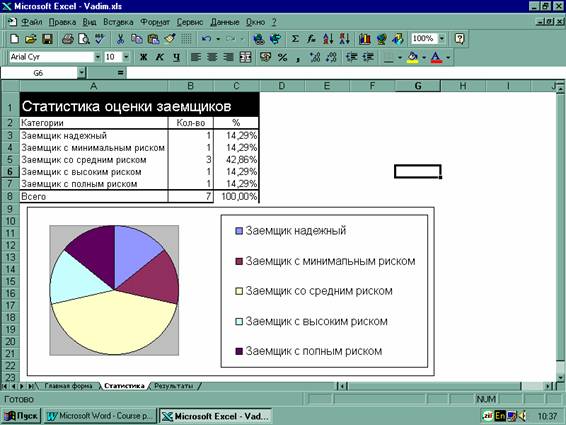Open the Arial Cyr font dropdown

(97, 57)
